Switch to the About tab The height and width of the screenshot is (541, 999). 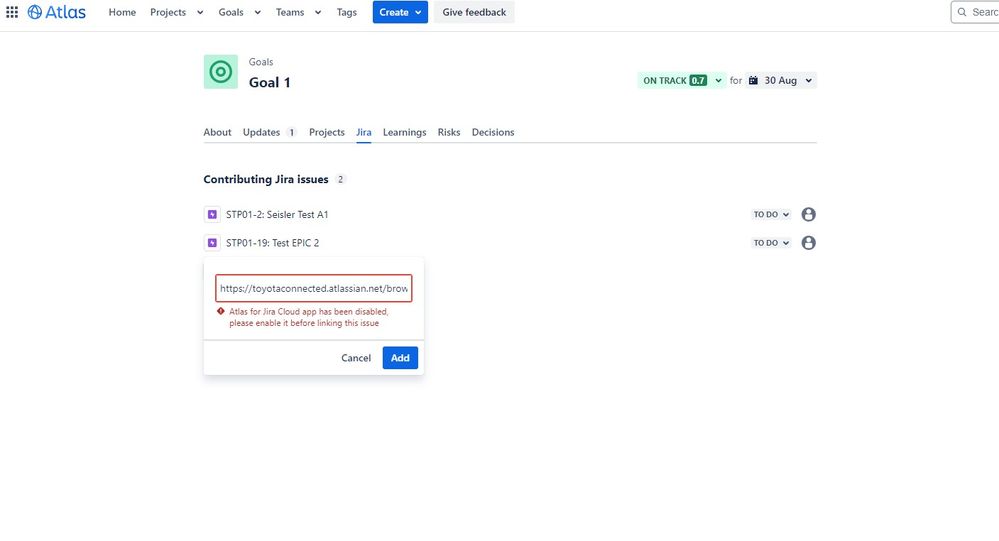coord(217,133)
